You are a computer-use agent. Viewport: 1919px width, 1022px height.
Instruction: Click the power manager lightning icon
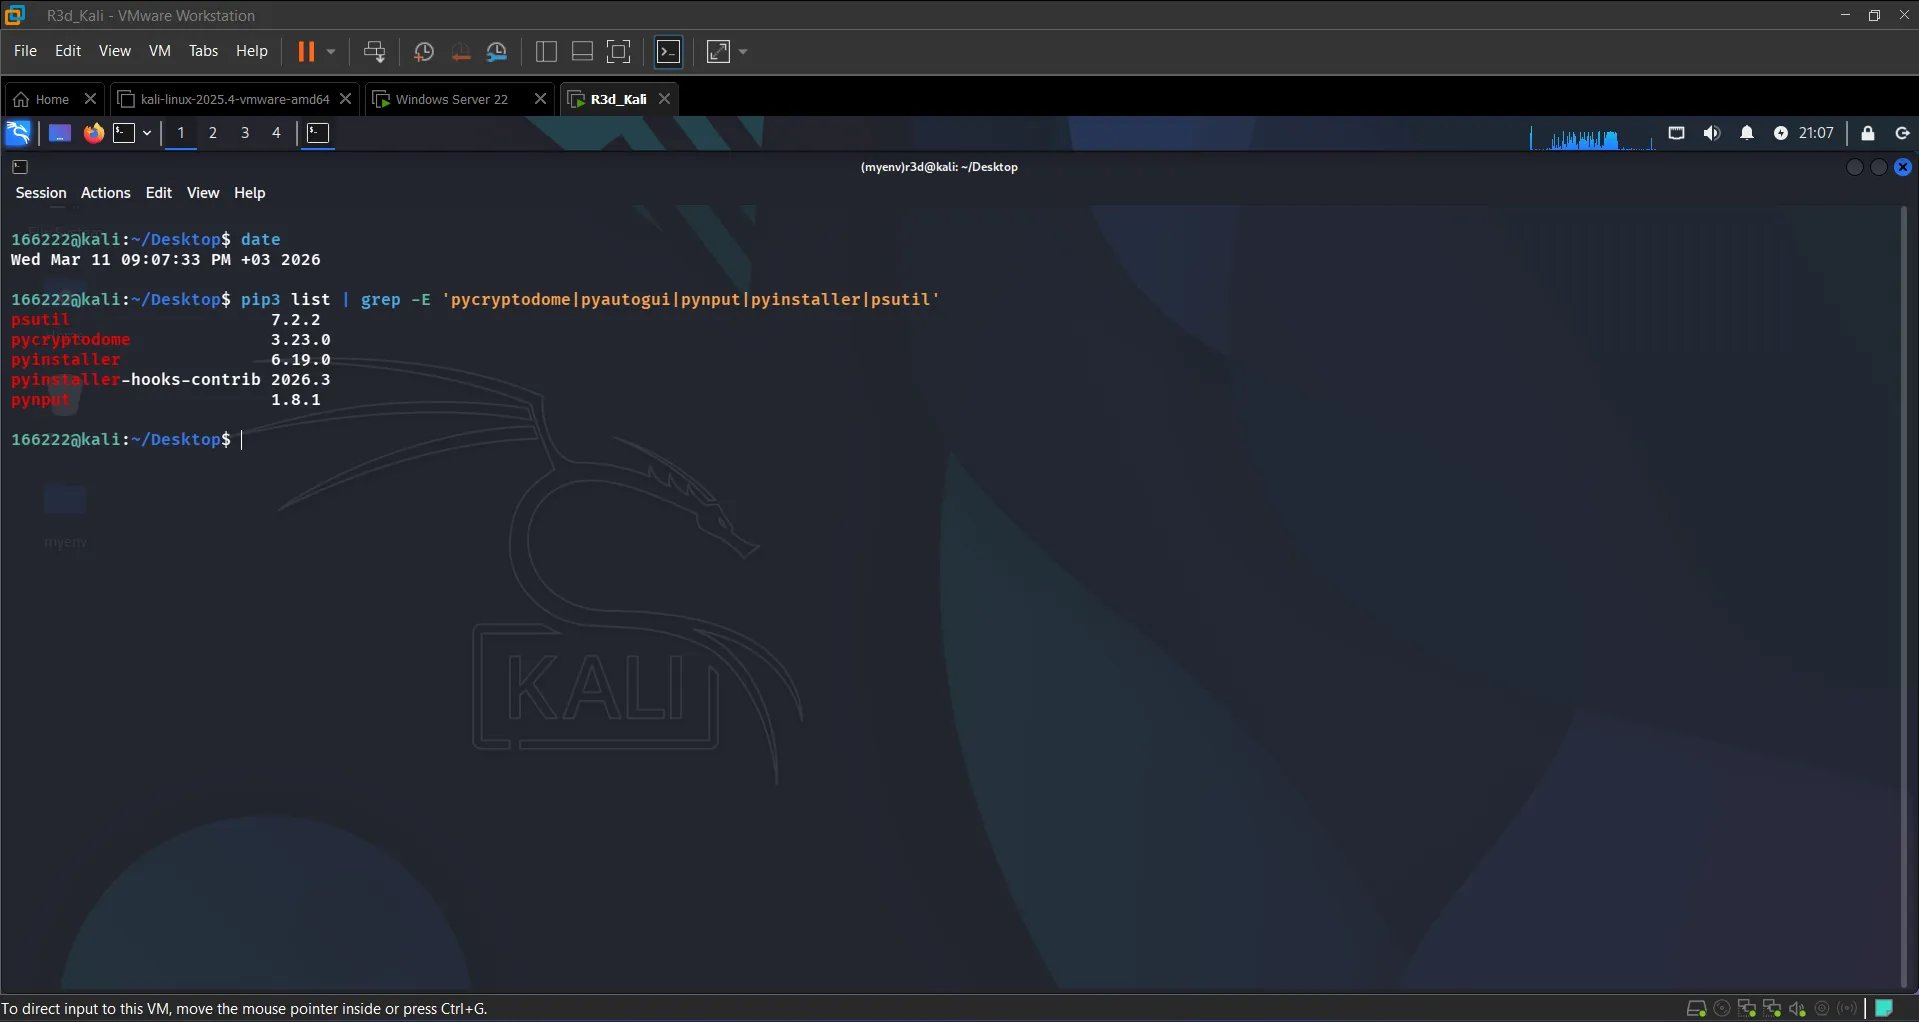(x=1781, y=133)
